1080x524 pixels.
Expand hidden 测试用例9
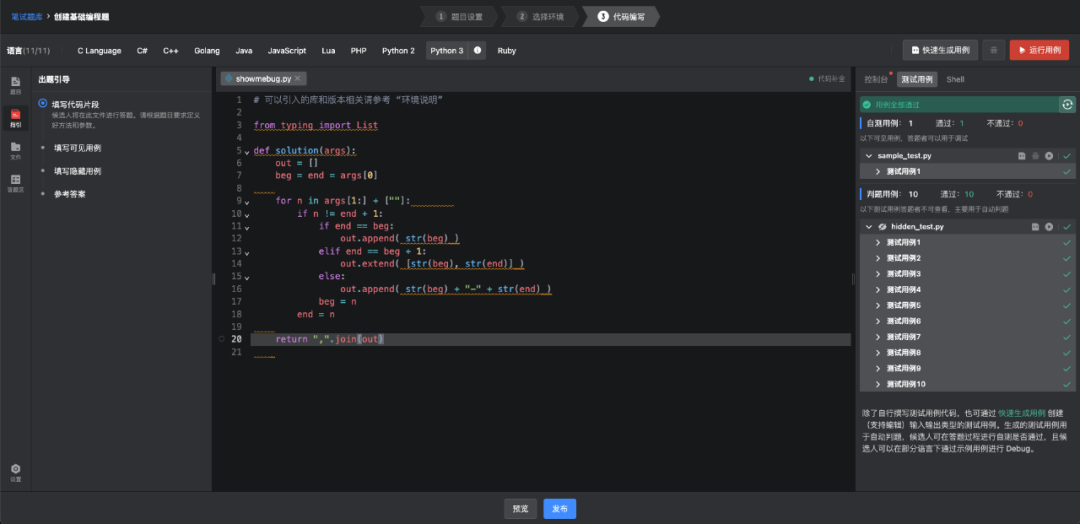(878, 368)
